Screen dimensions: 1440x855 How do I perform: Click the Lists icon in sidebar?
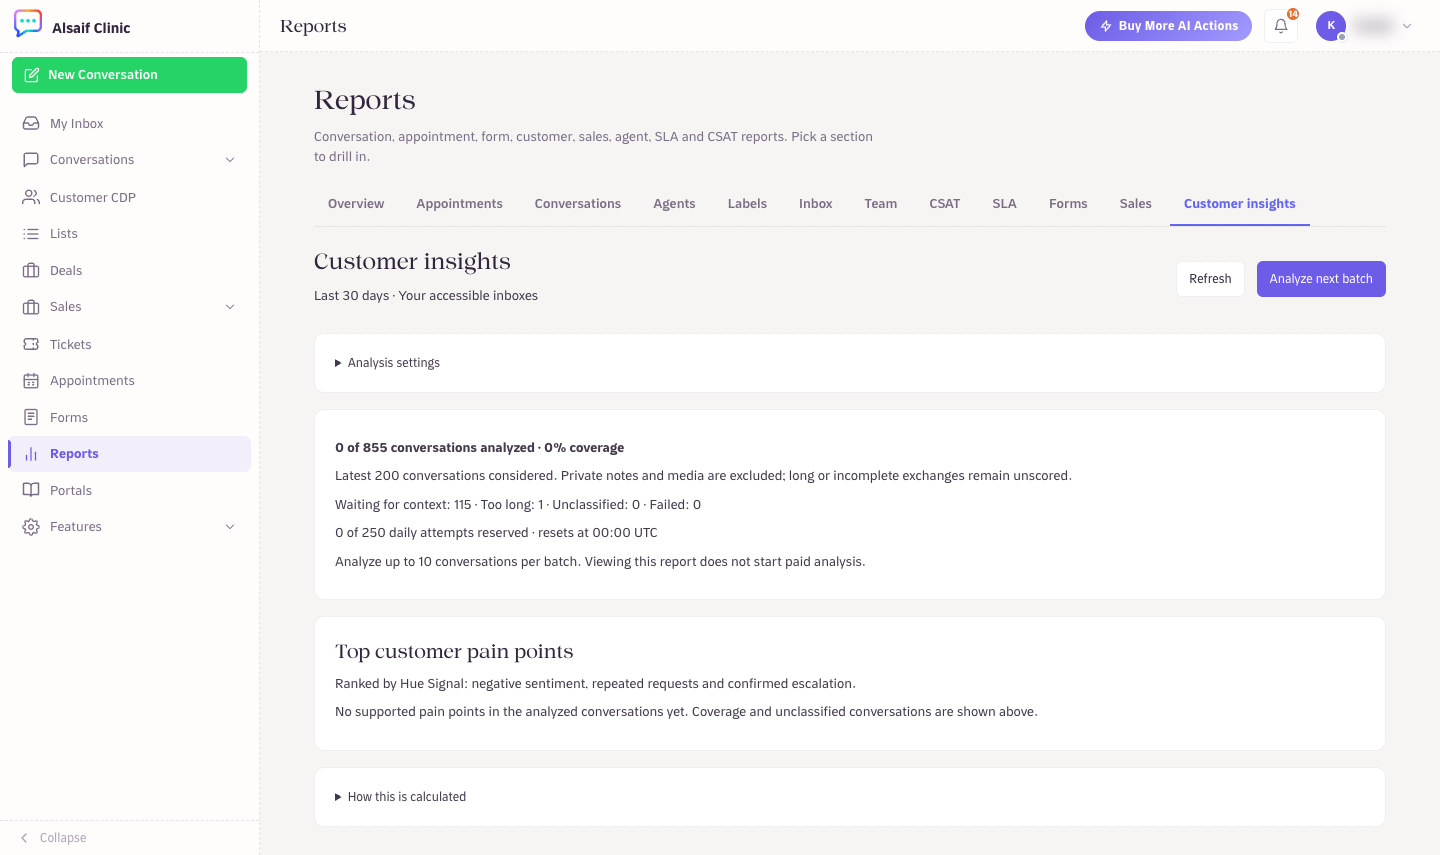pos(31,234)
